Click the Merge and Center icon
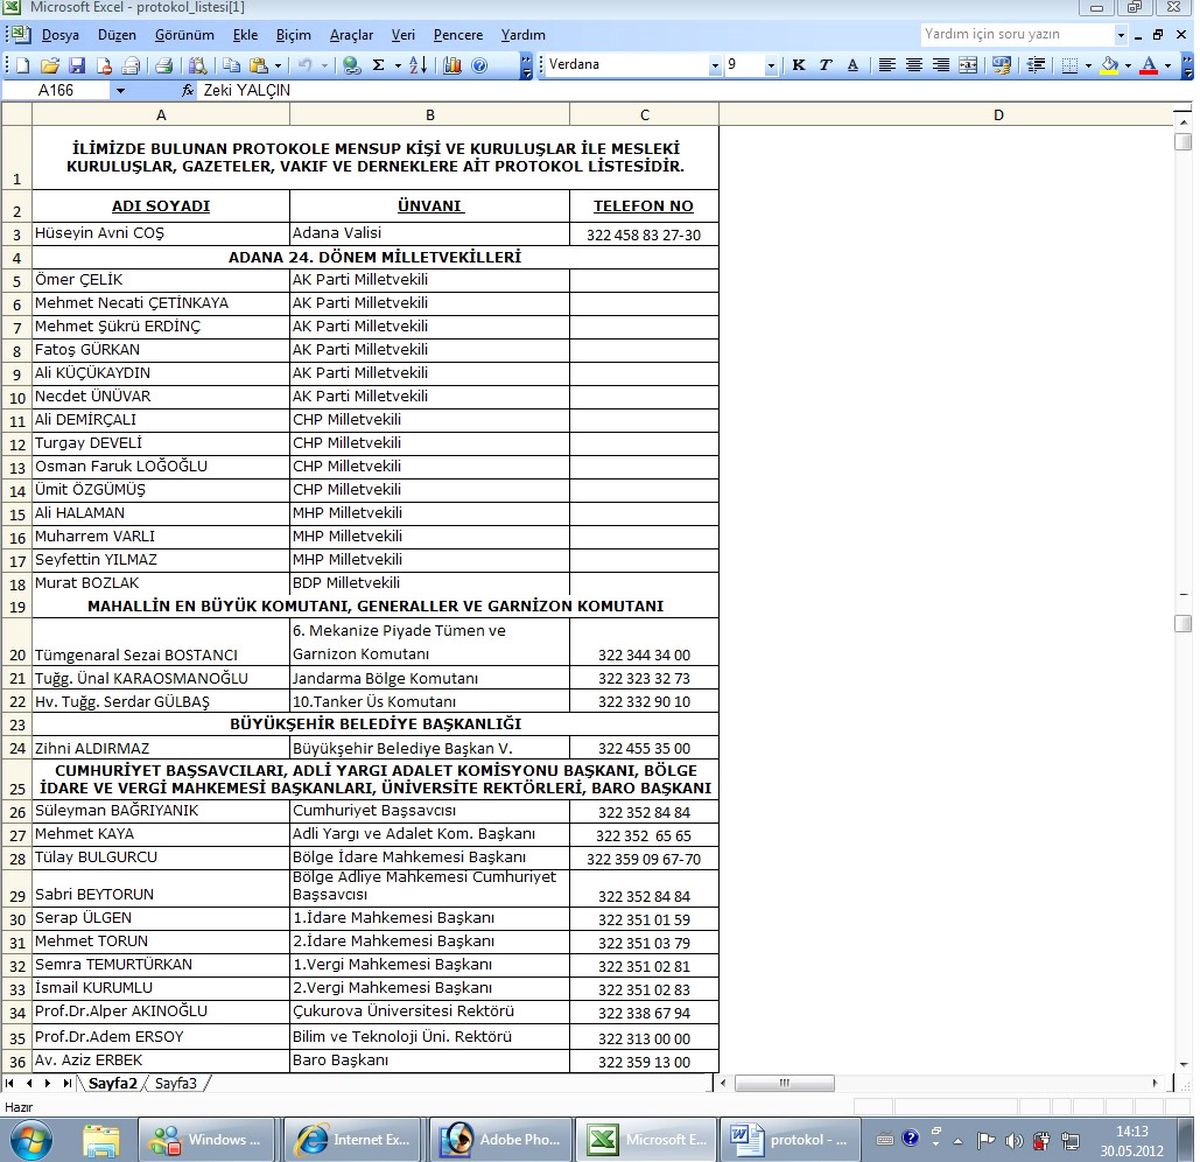Screen dimensions: 1200x1162 (x=968, y=65)
